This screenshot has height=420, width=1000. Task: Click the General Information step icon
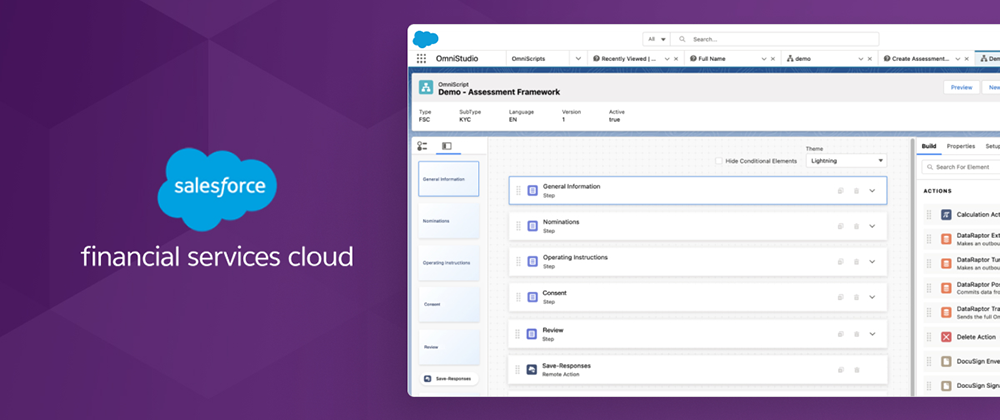(x=533, y=191)
